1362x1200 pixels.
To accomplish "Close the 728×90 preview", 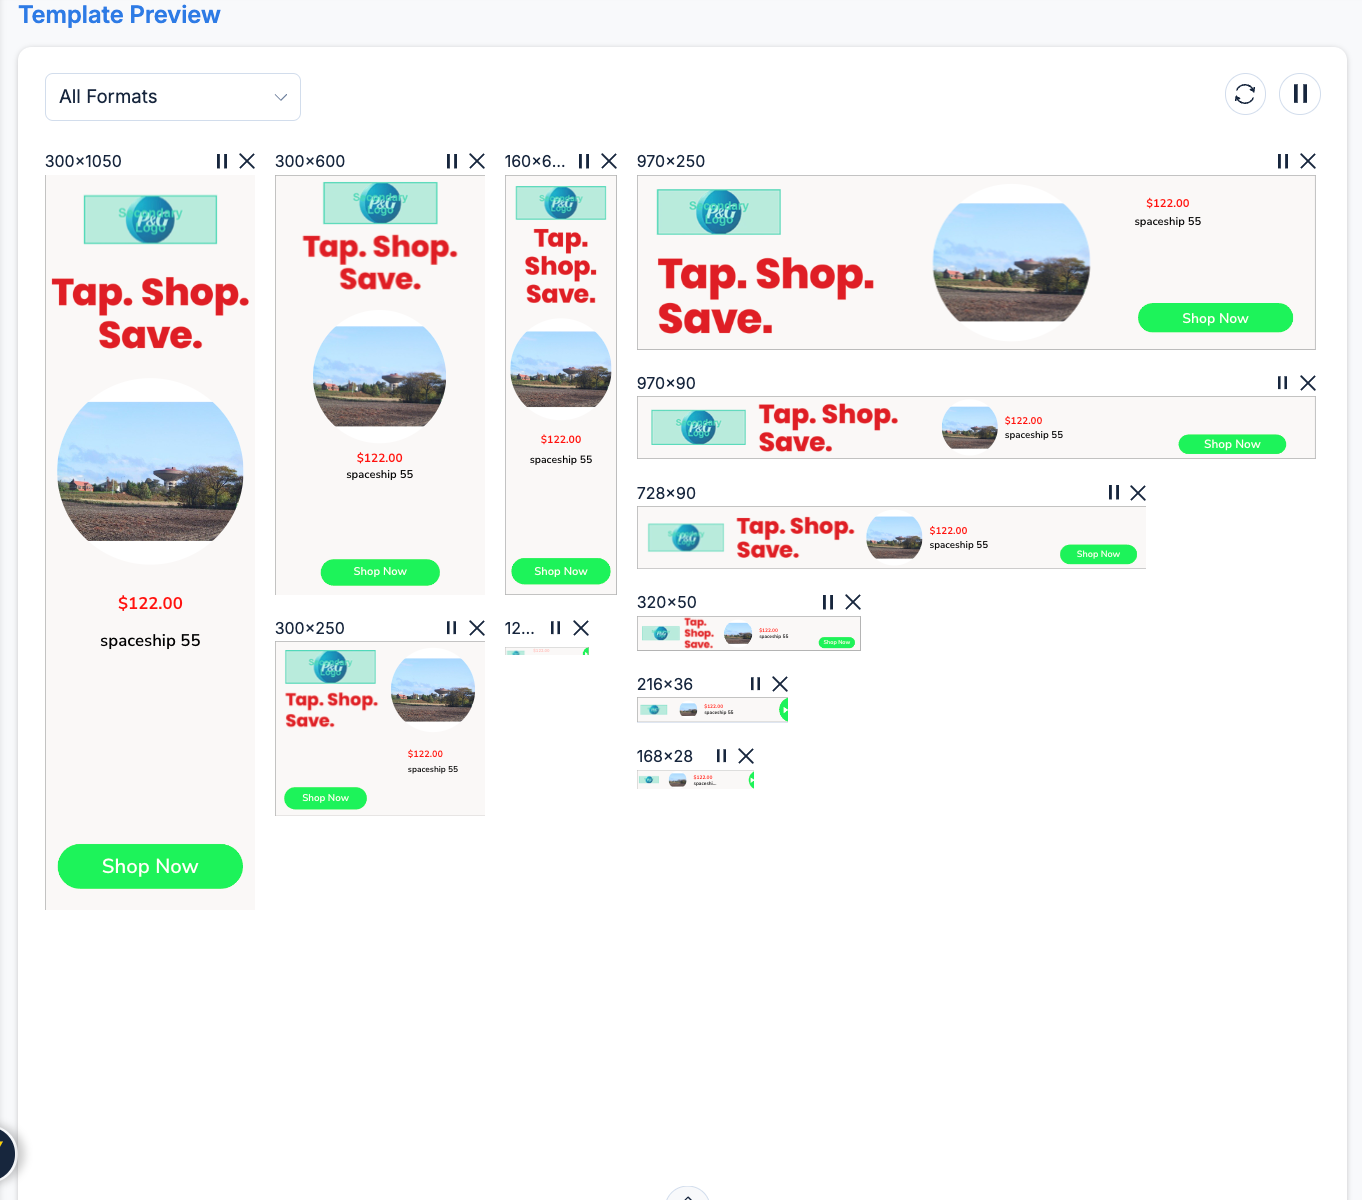I will click(1138, 493).
